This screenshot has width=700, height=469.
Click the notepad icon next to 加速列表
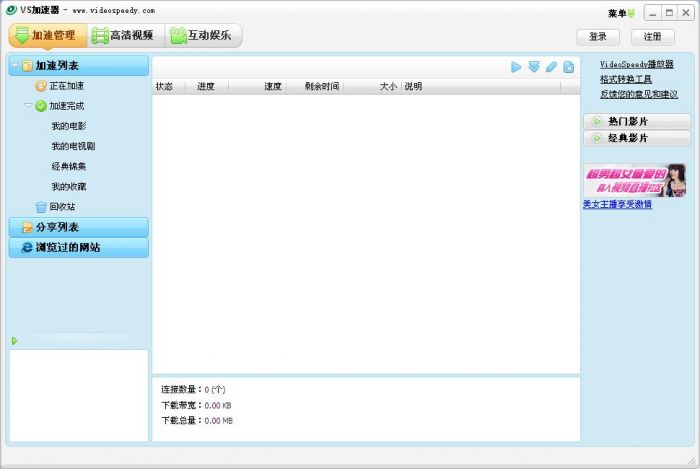tap(27, 66)
